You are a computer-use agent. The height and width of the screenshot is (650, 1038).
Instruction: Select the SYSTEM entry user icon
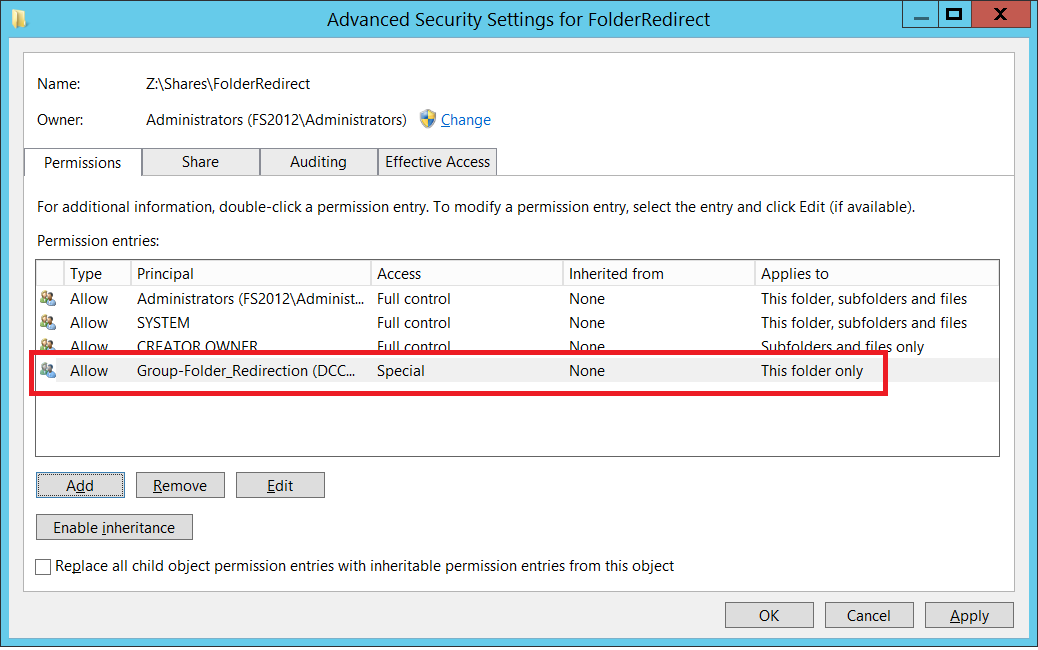pyautogui.click(x=48, y=322)
